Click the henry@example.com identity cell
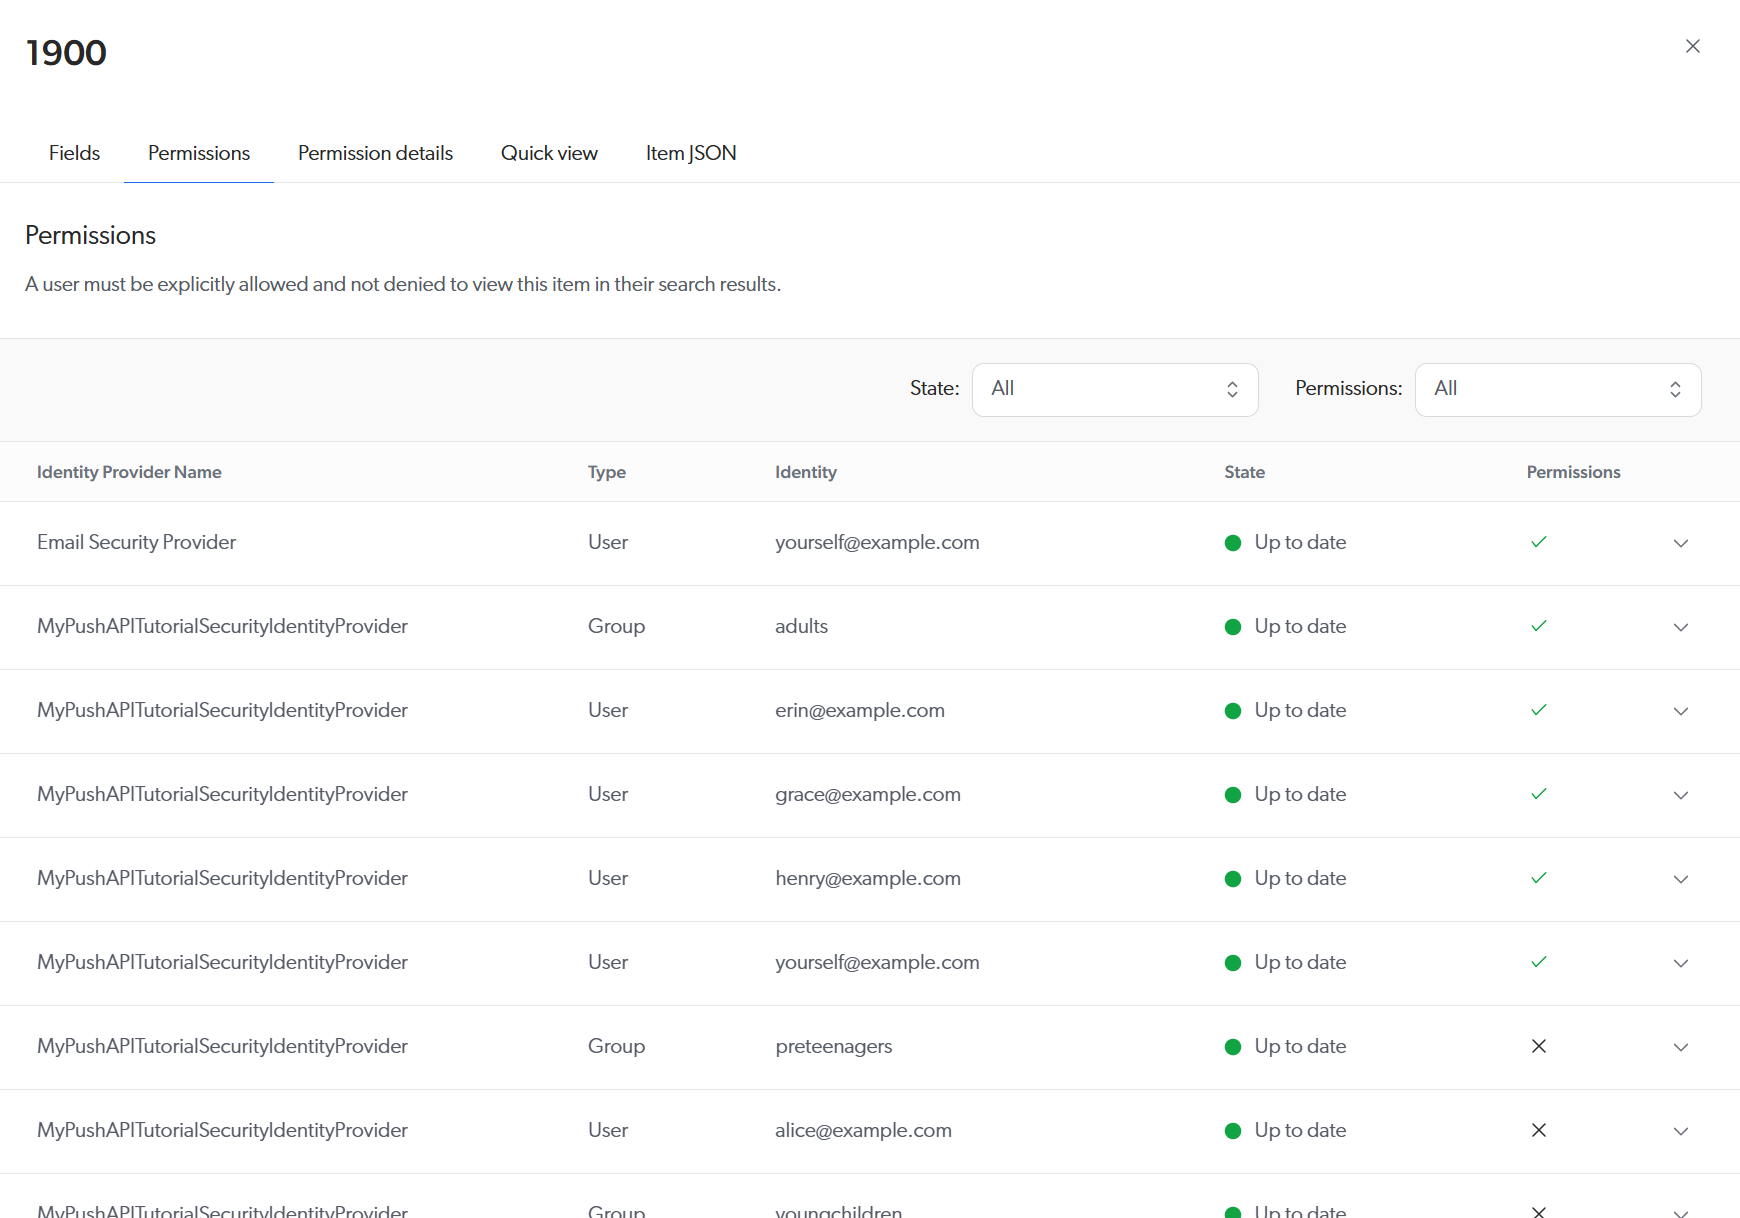 tap(868, 878)
